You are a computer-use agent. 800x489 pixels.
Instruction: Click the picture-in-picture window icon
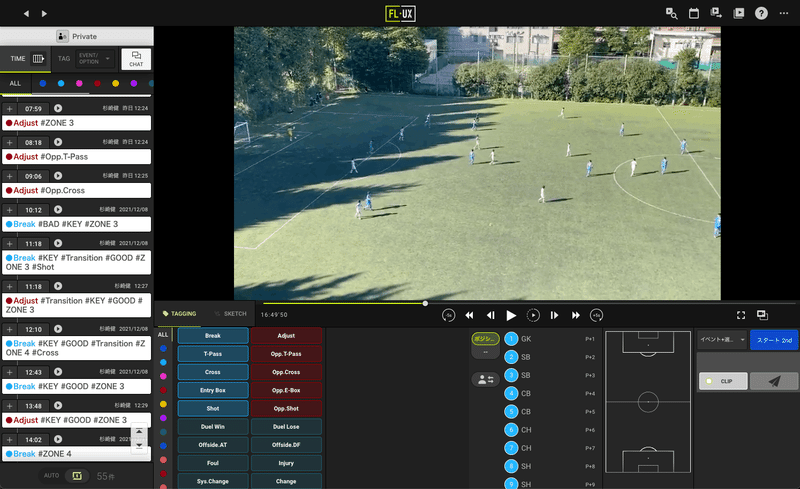[762, 315]
